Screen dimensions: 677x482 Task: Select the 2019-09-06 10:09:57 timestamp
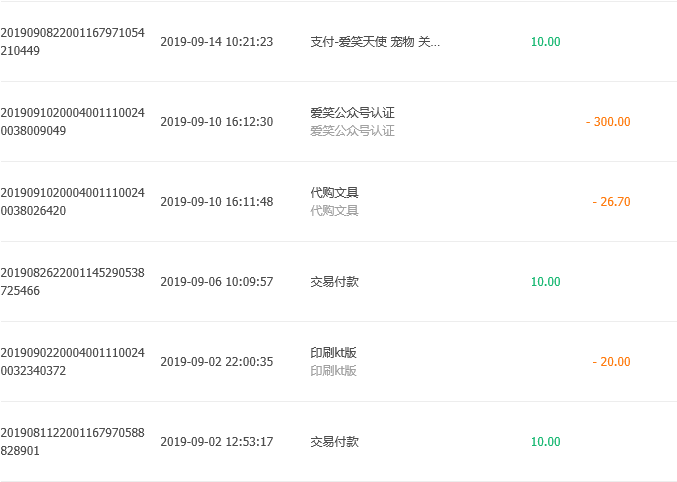[x=217, y=282]
